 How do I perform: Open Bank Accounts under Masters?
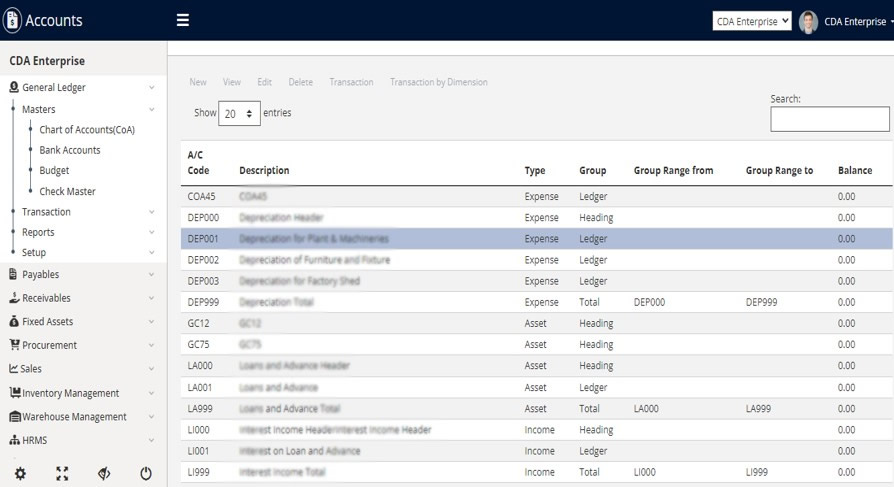coord(70,150)
